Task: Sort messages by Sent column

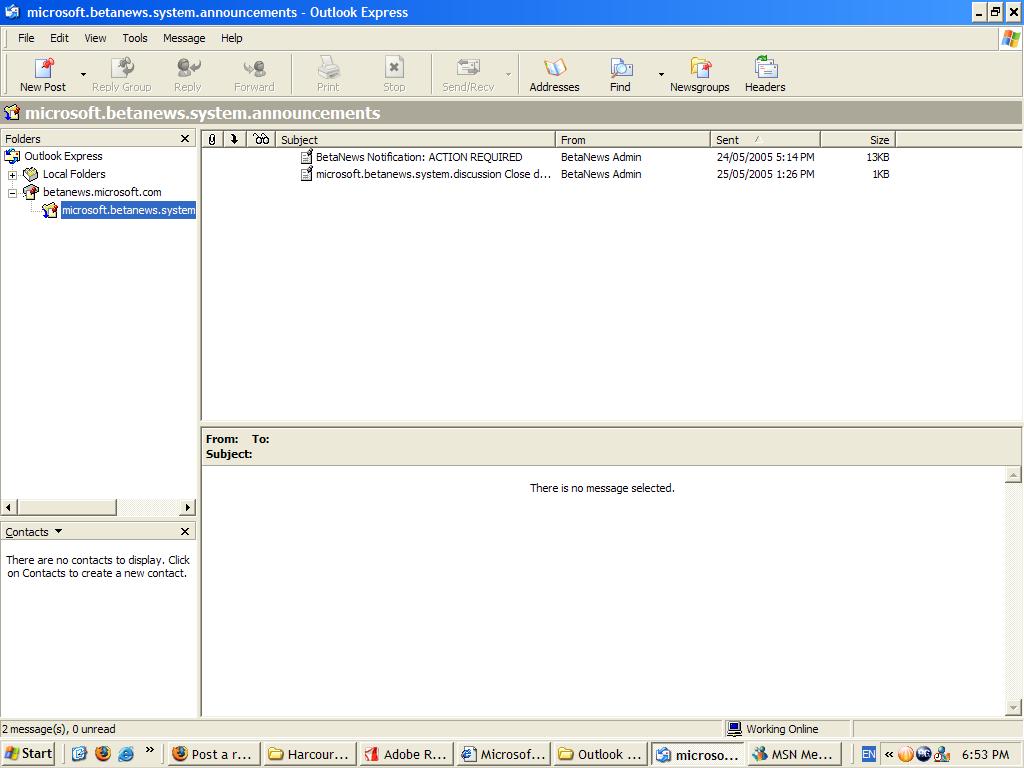Action: (x=765, y=140)
